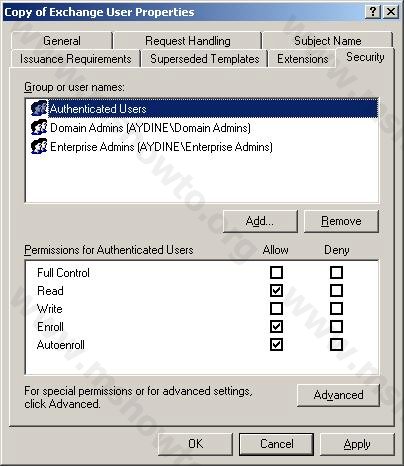Check Deny for Write permission
404x466 pixels.
pyautogui.click(x=336, y=308)
